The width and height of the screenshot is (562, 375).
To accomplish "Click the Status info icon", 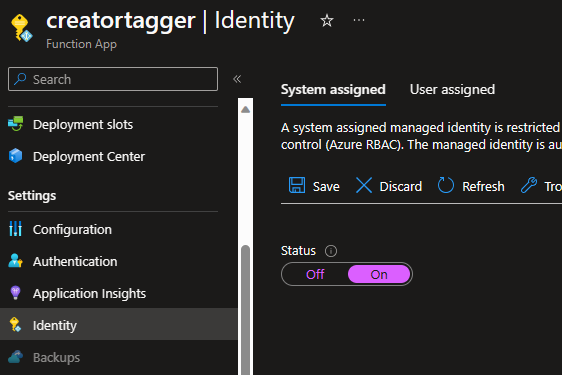I will coord(331,251).
